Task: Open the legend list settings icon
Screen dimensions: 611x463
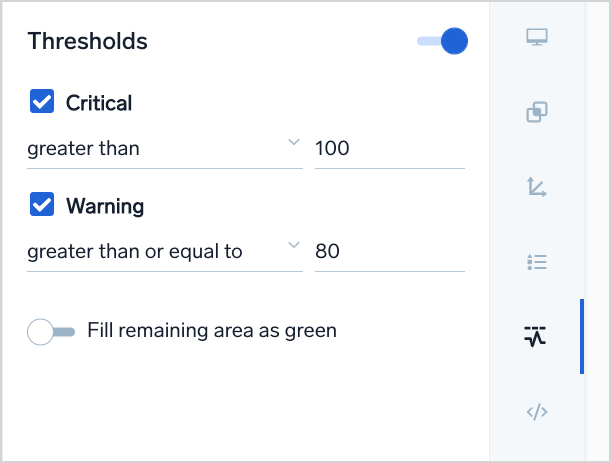Action: click(x=537, y=262)
